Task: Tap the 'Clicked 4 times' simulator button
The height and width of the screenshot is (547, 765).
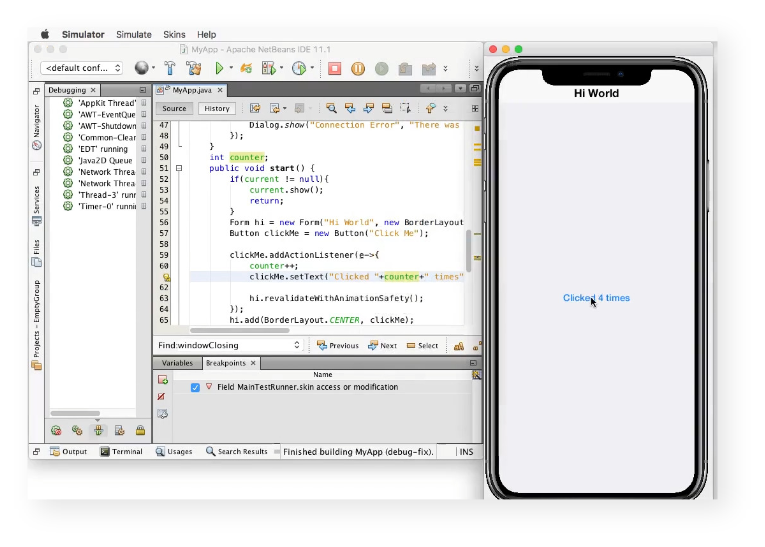Action: [596, 298]
